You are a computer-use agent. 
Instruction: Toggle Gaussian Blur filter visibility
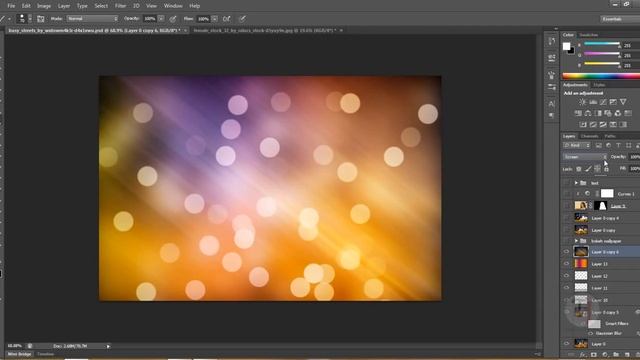click(x=591, y=333)
